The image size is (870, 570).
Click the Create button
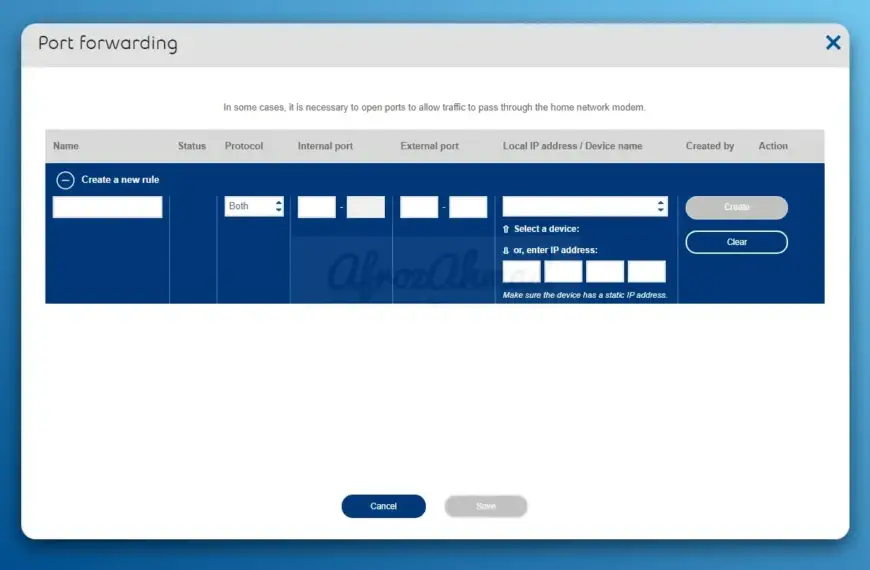coord(736,207)
